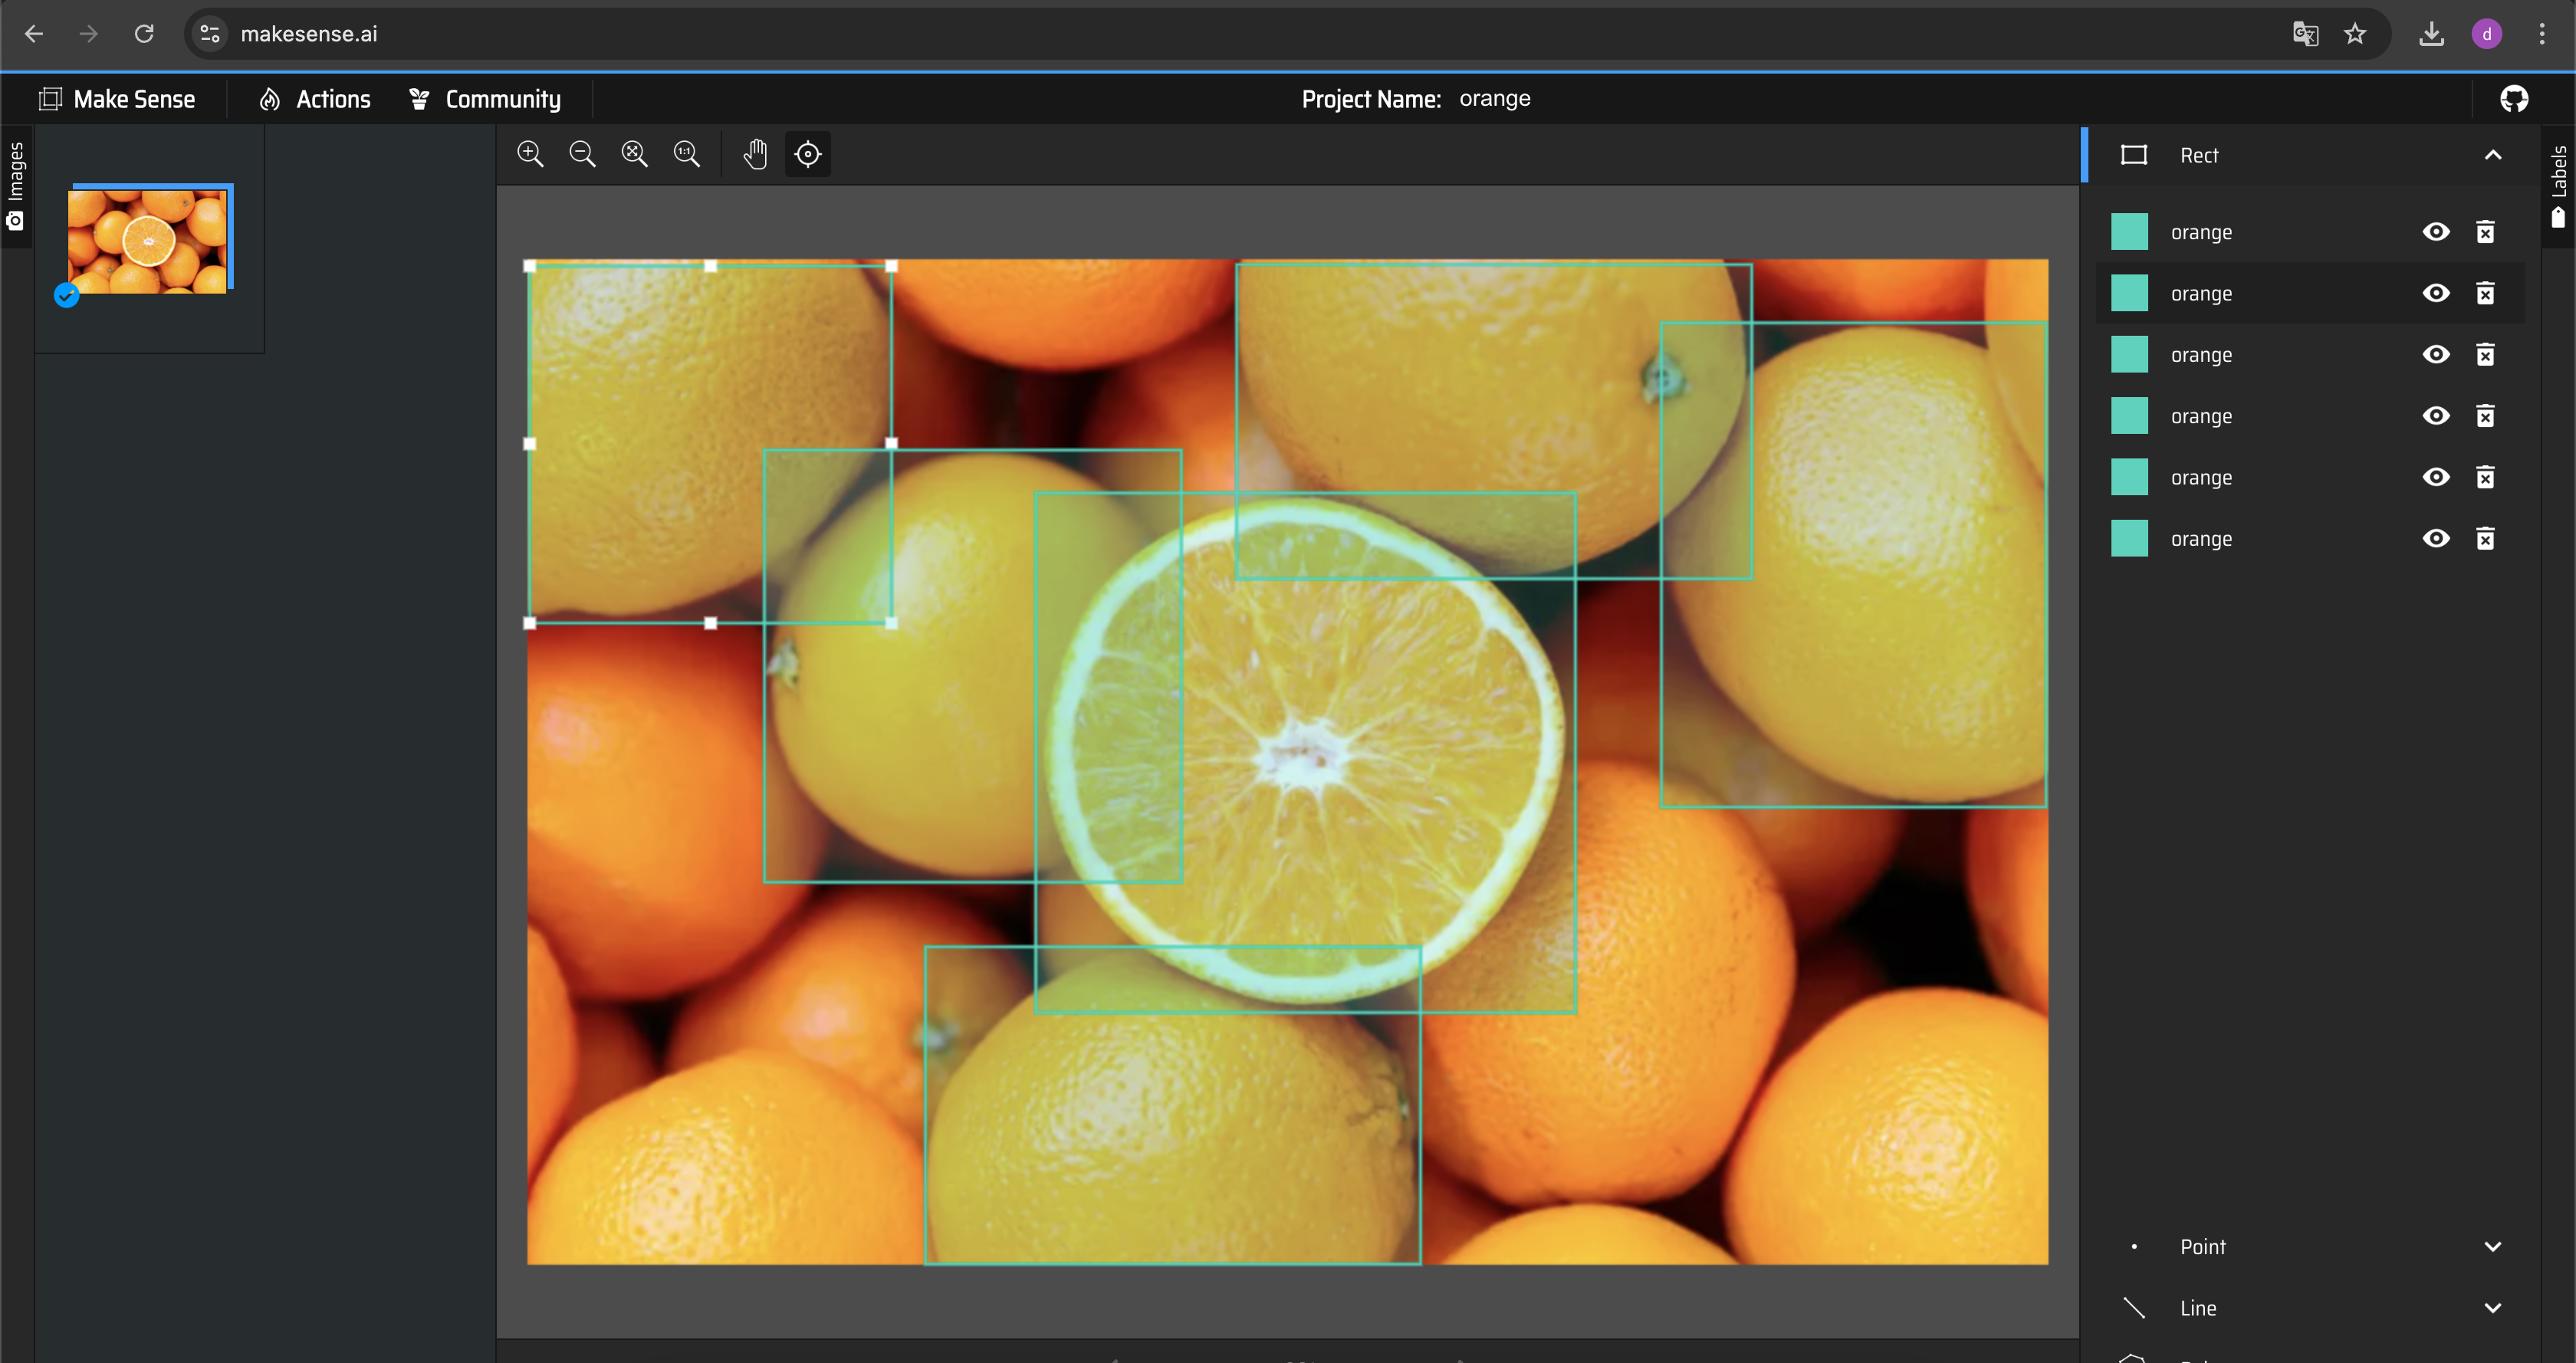Open the Actions menu
The height and width of the screenshot is (1363, 2576).
pyautogui.click(x=315, y=98)
